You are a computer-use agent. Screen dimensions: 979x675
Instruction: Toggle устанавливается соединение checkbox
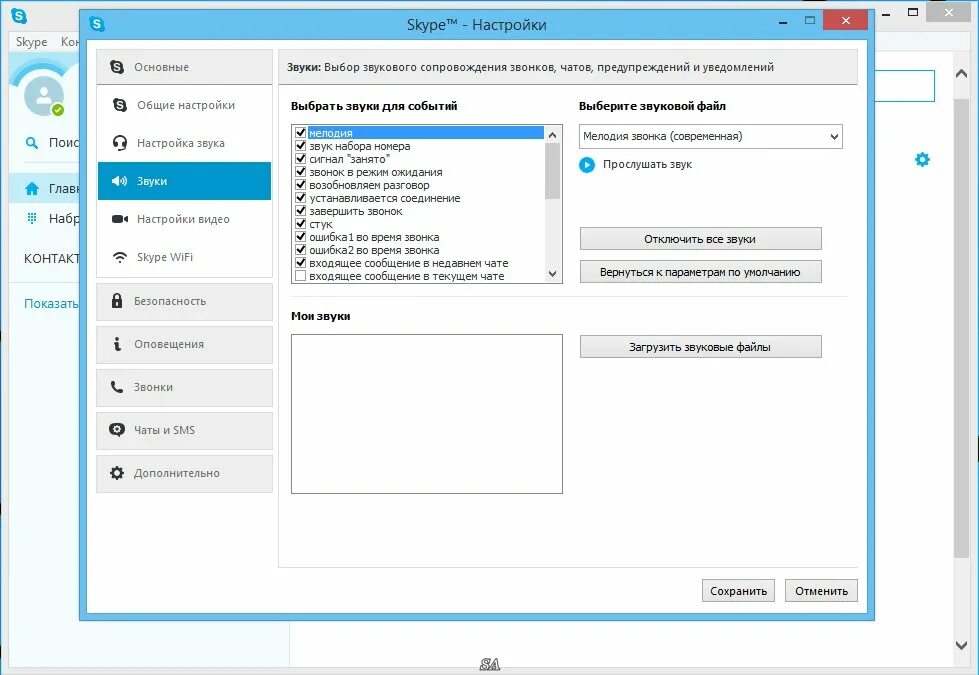pyautogui.click(x=300, y=198)
